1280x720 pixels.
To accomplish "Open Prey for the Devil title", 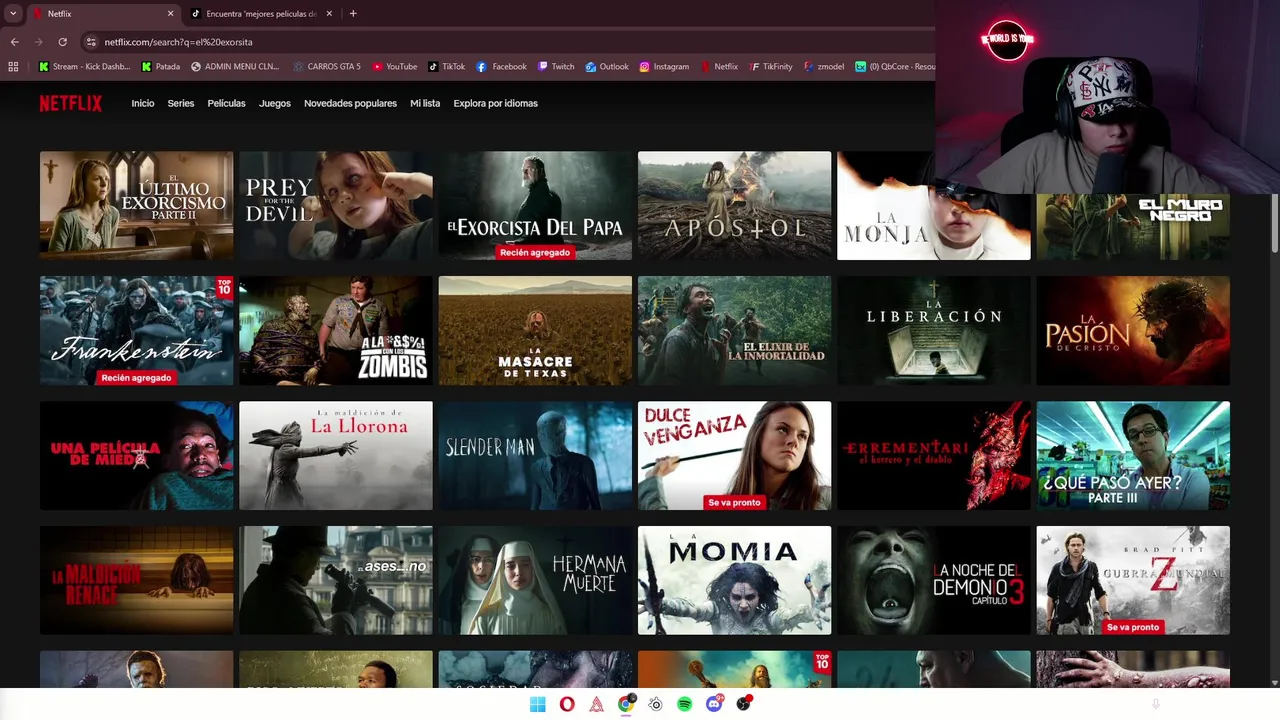I will [336, 205].
